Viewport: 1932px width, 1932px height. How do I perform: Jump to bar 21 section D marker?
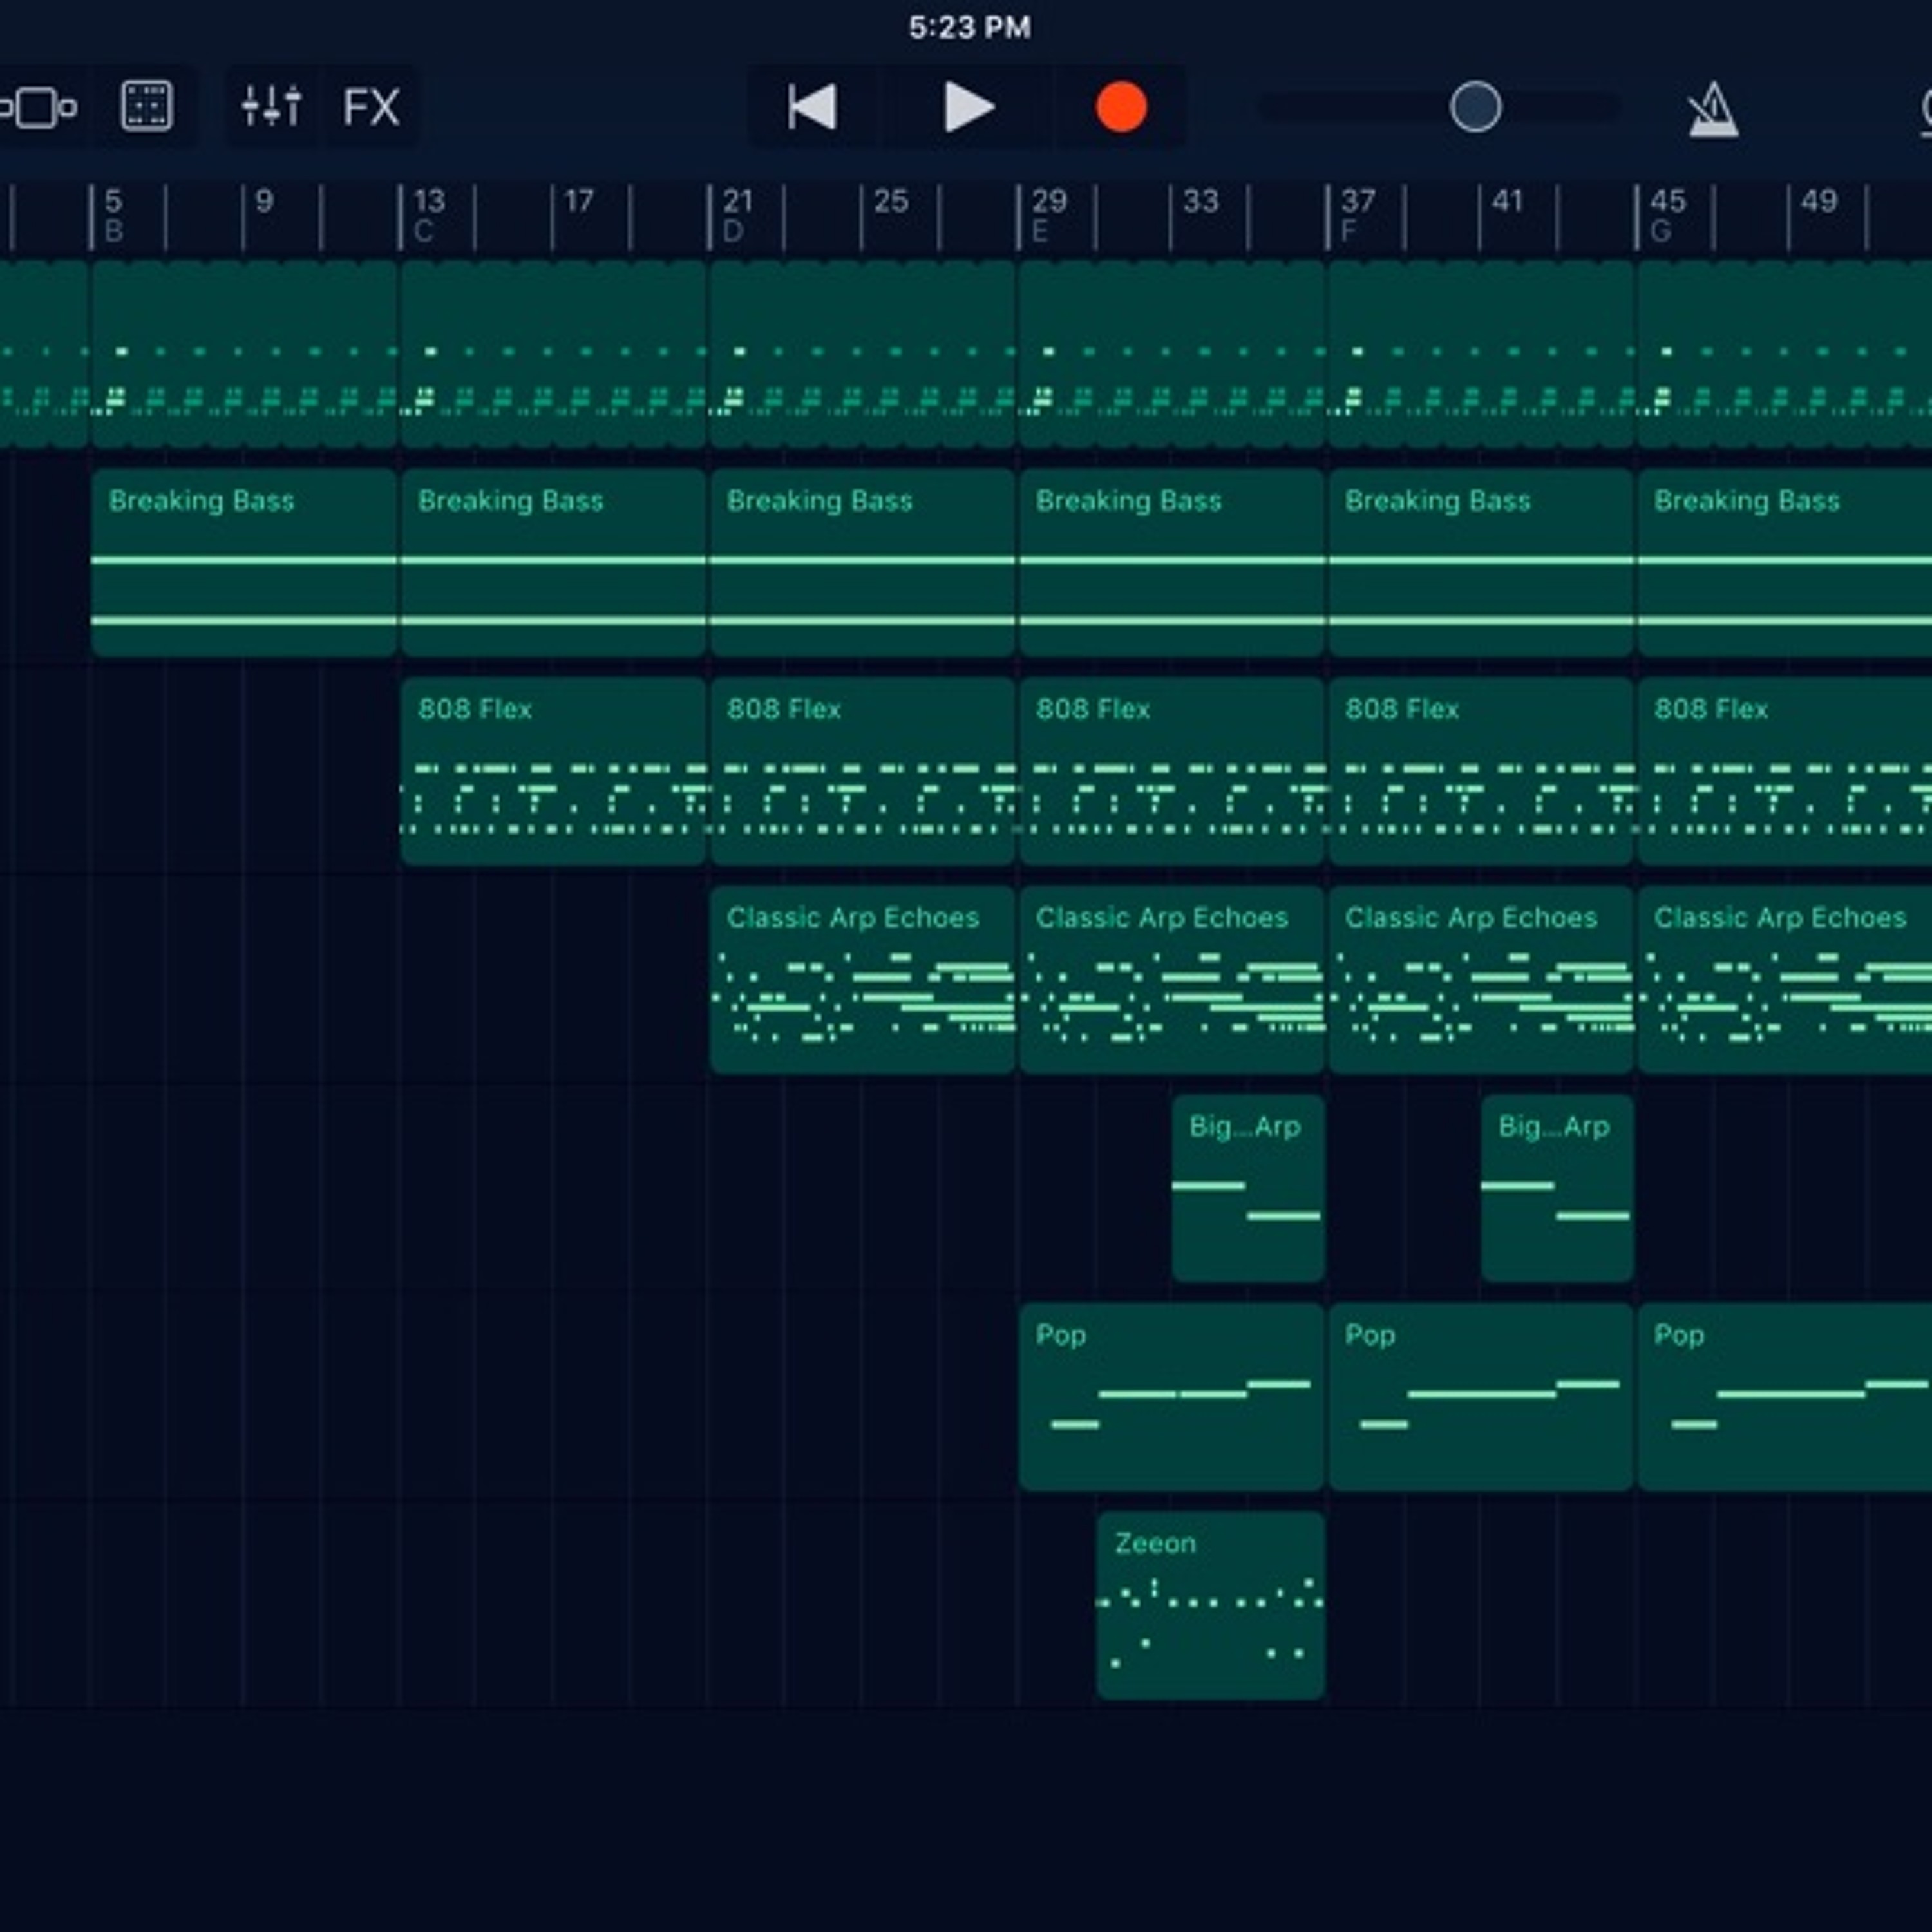pos(737,216)
